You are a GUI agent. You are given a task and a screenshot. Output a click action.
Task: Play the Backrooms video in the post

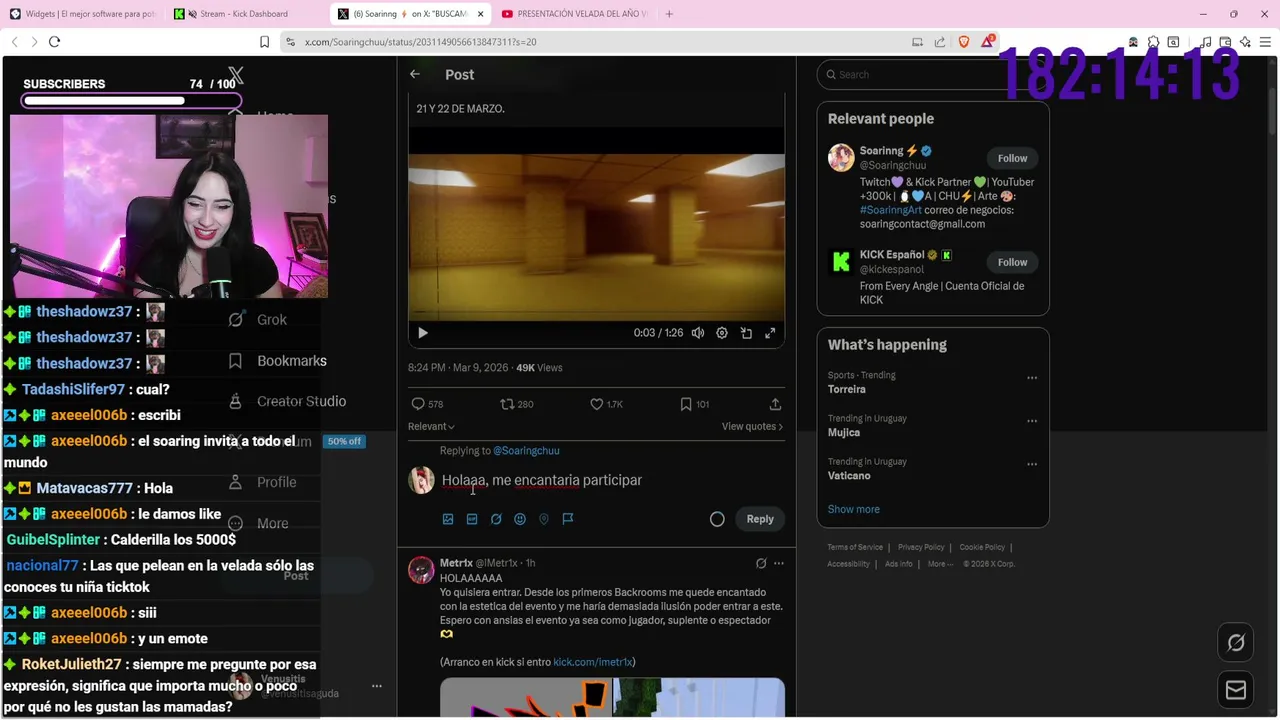[x=422, y=333]
